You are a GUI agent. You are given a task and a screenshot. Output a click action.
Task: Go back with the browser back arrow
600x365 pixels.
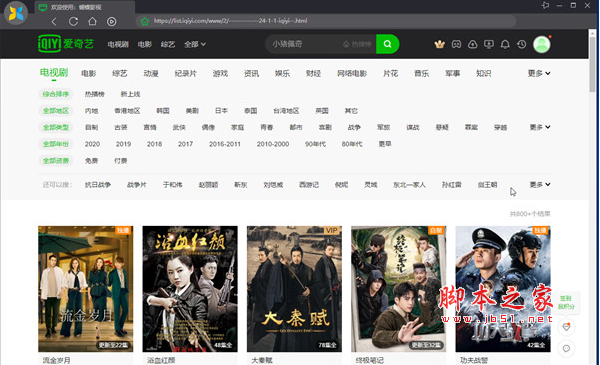pos(54,21)
